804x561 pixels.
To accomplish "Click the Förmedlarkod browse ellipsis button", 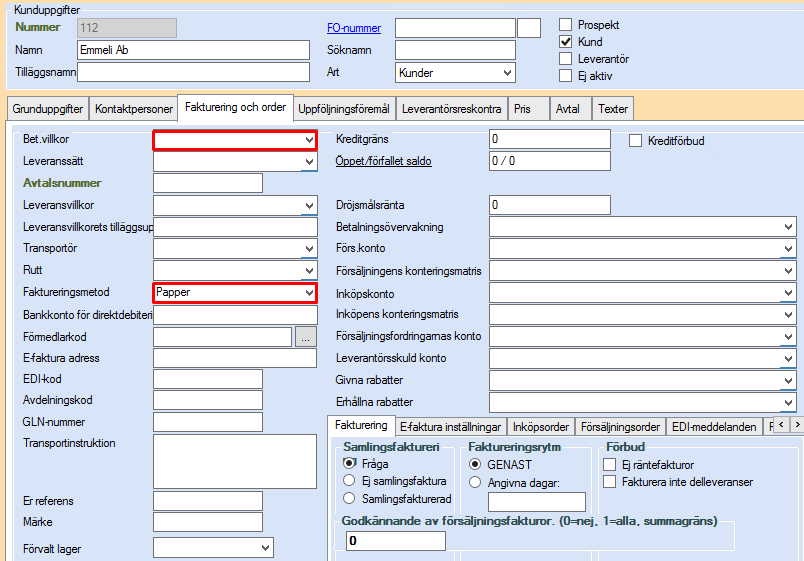I will pos(306,337).
